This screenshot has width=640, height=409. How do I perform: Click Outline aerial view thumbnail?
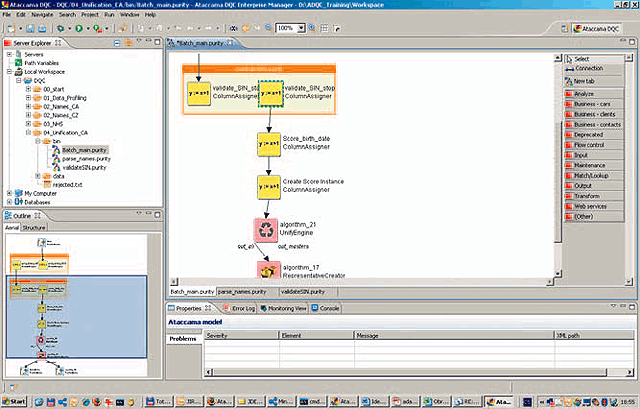(x=76, y=305)
